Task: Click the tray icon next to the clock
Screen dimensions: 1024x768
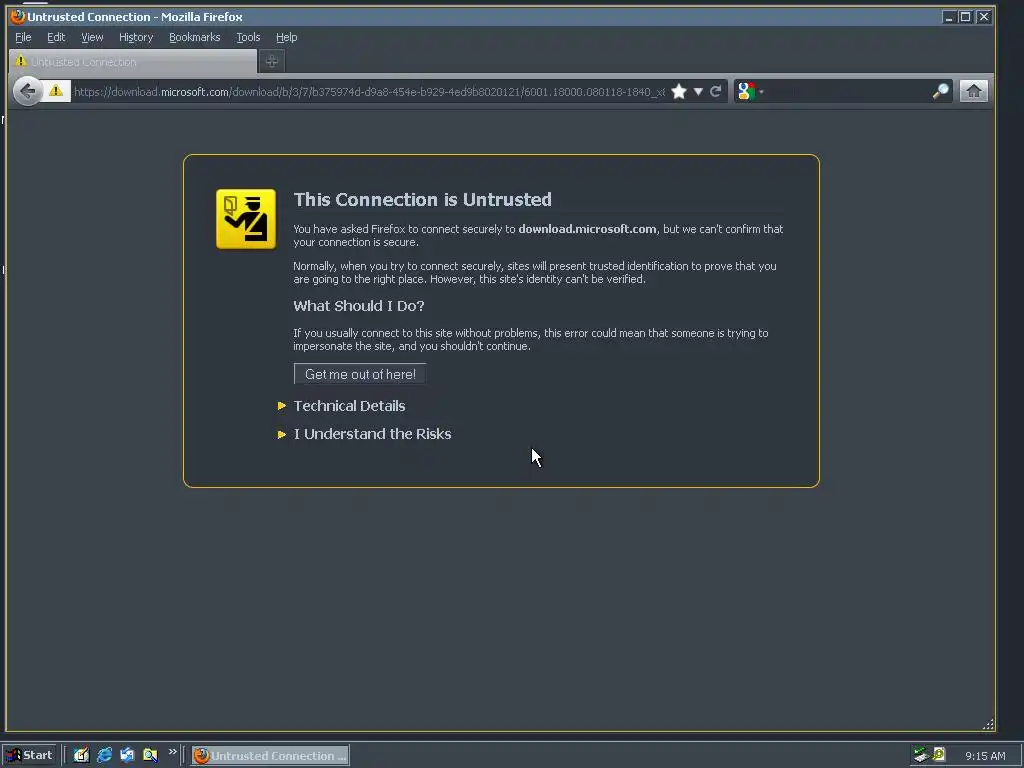Action: click(x=939, y=755)
